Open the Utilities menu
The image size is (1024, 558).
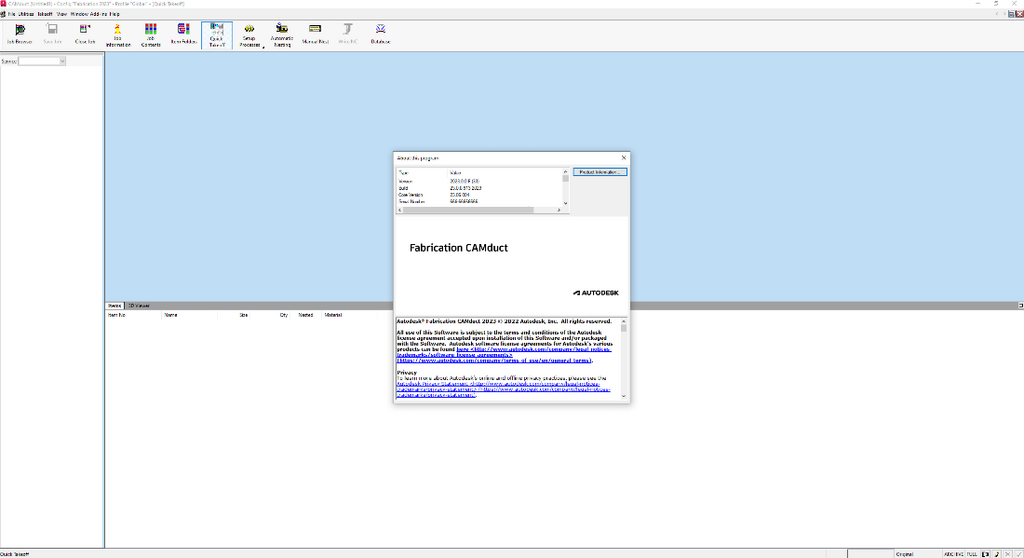pyautogui.click(x=26, y=14)
